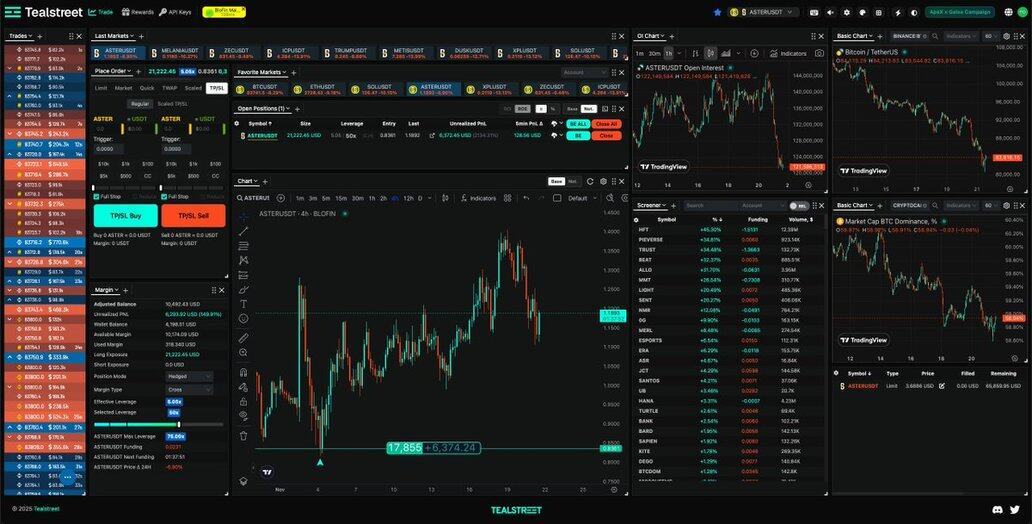1032x524 pixels.
Task: Open the API Keys menu item
Action: [x=181, y=12]
